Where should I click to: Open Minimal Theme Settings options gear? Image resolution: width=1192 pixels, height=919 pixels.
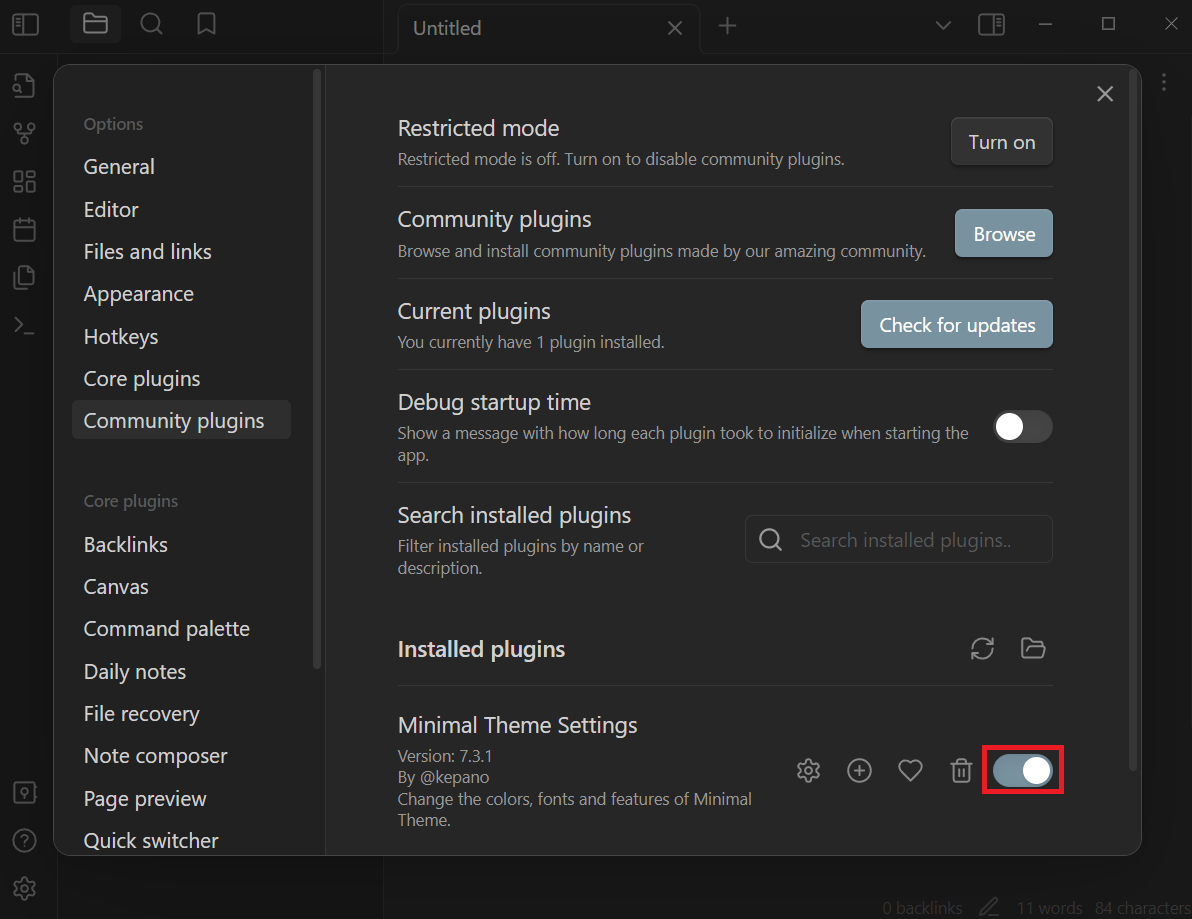coord(808,771)
